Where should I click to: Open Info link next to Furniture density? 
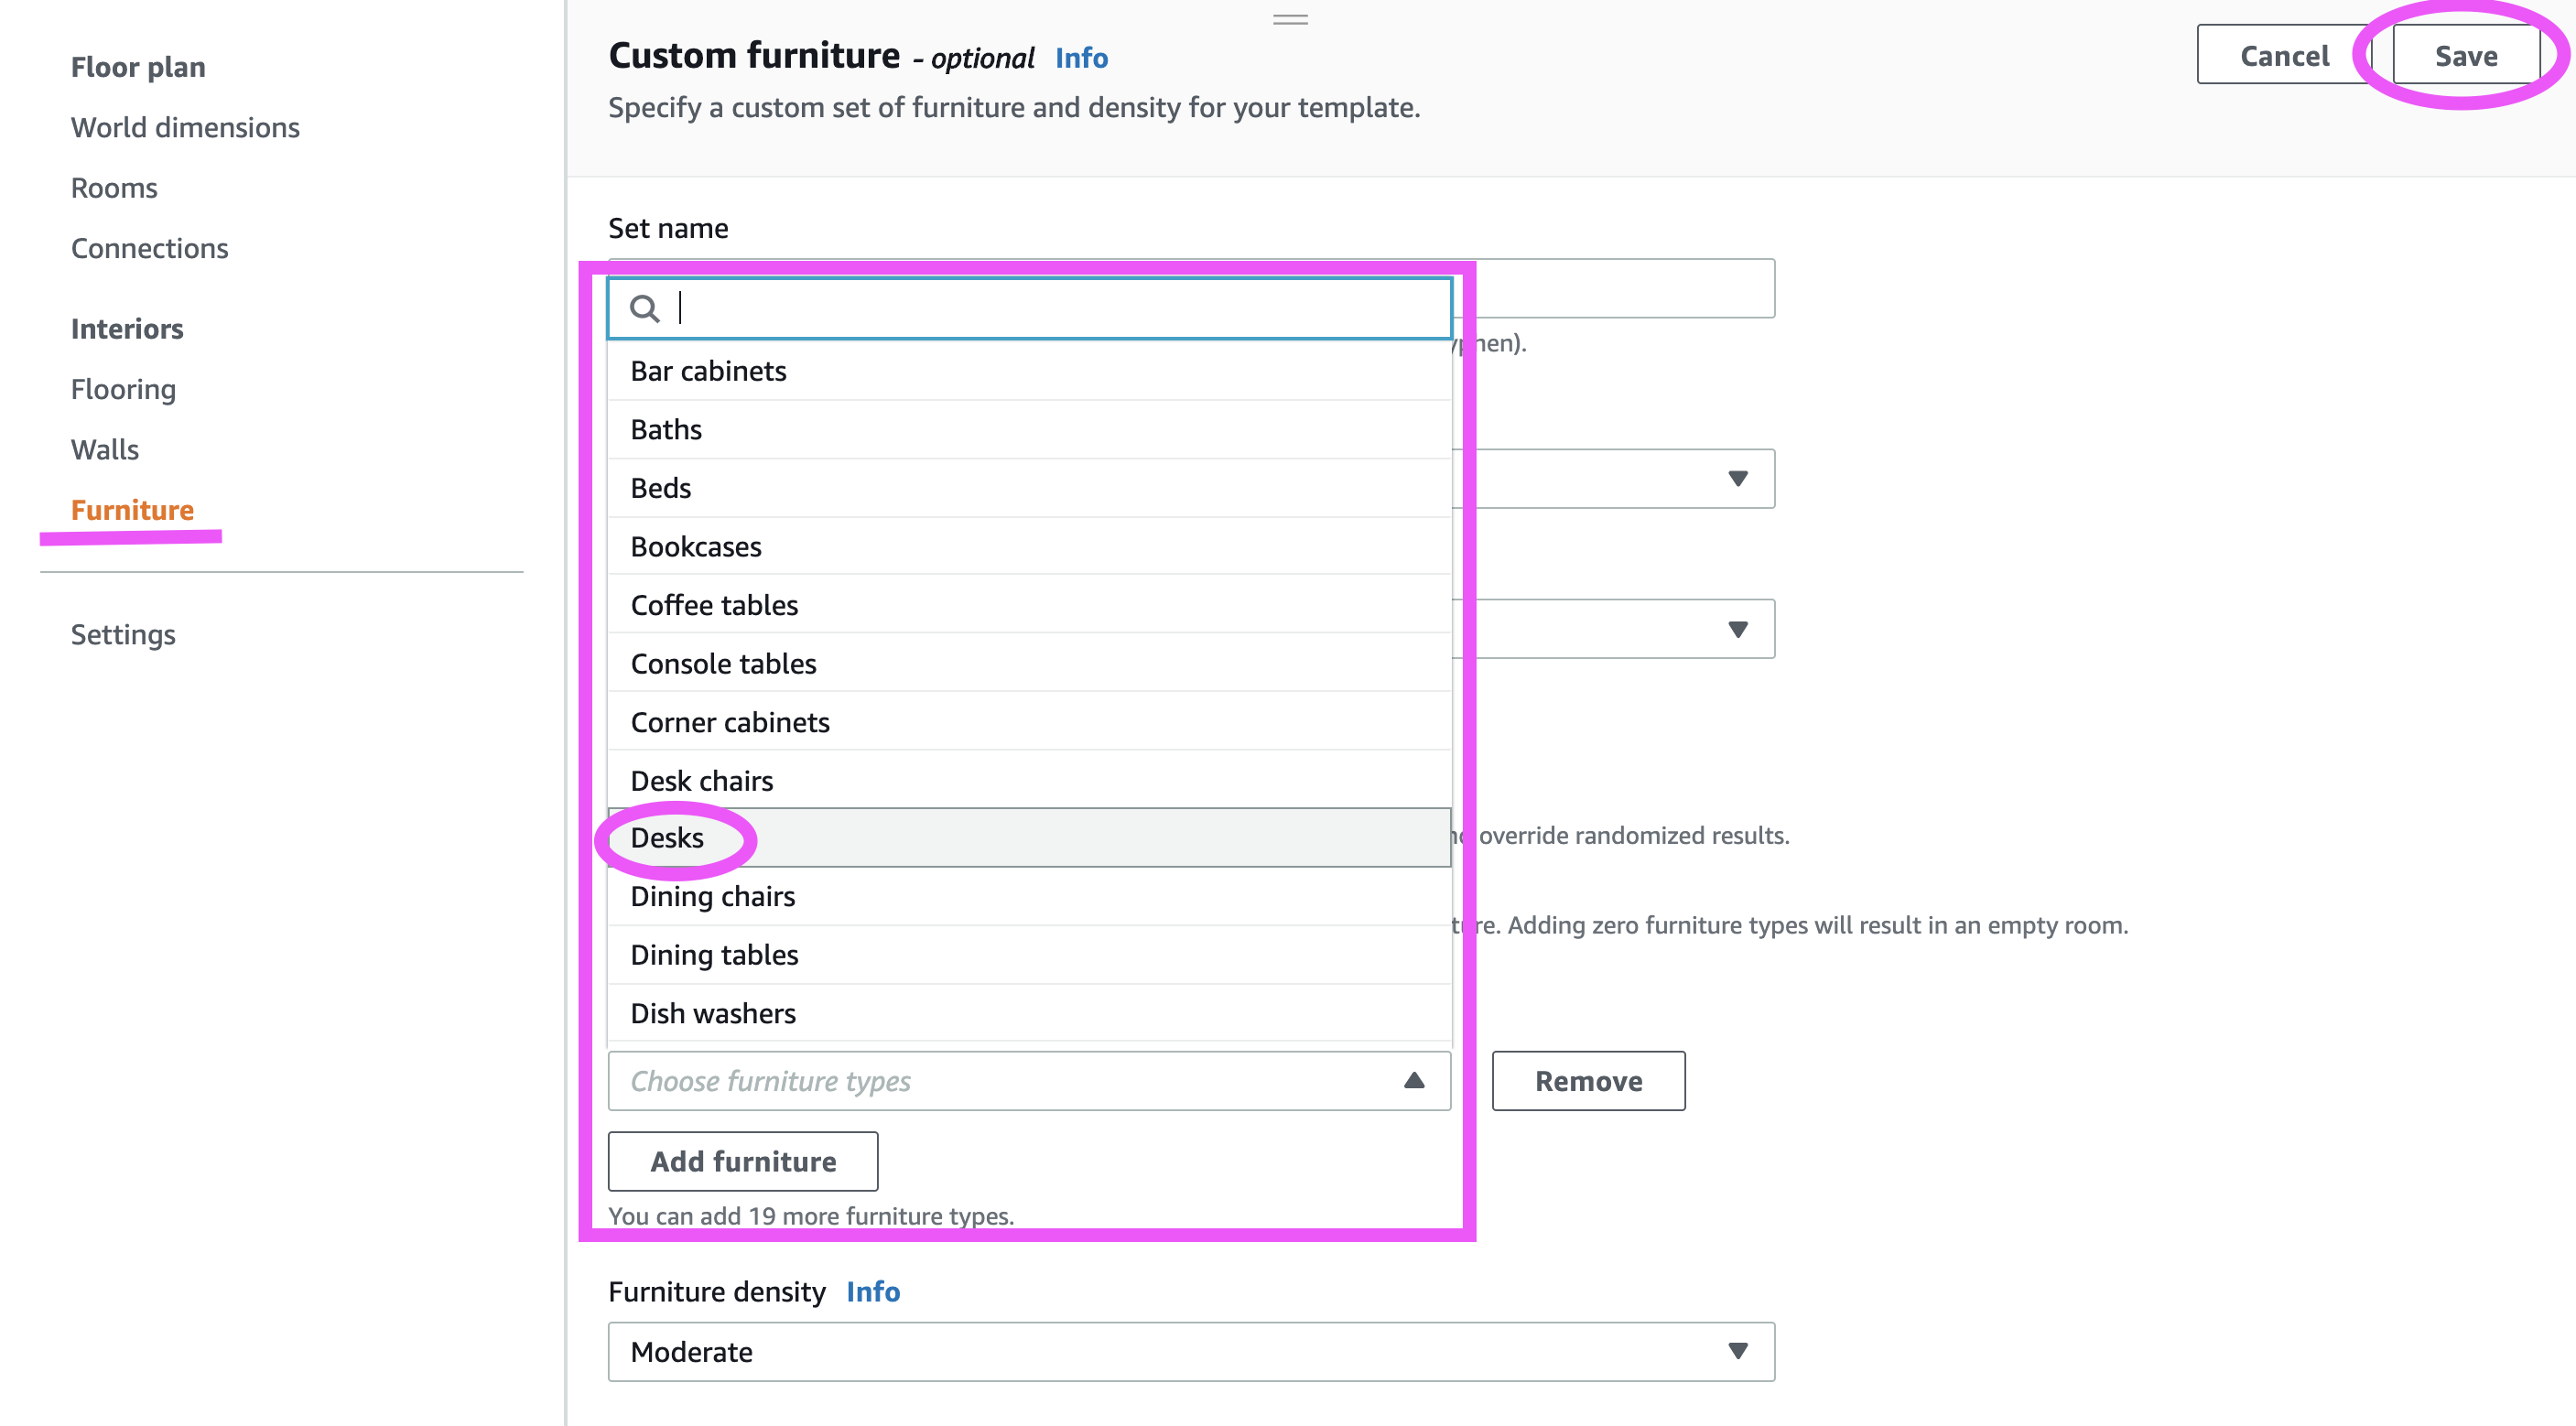point(872,1292)
